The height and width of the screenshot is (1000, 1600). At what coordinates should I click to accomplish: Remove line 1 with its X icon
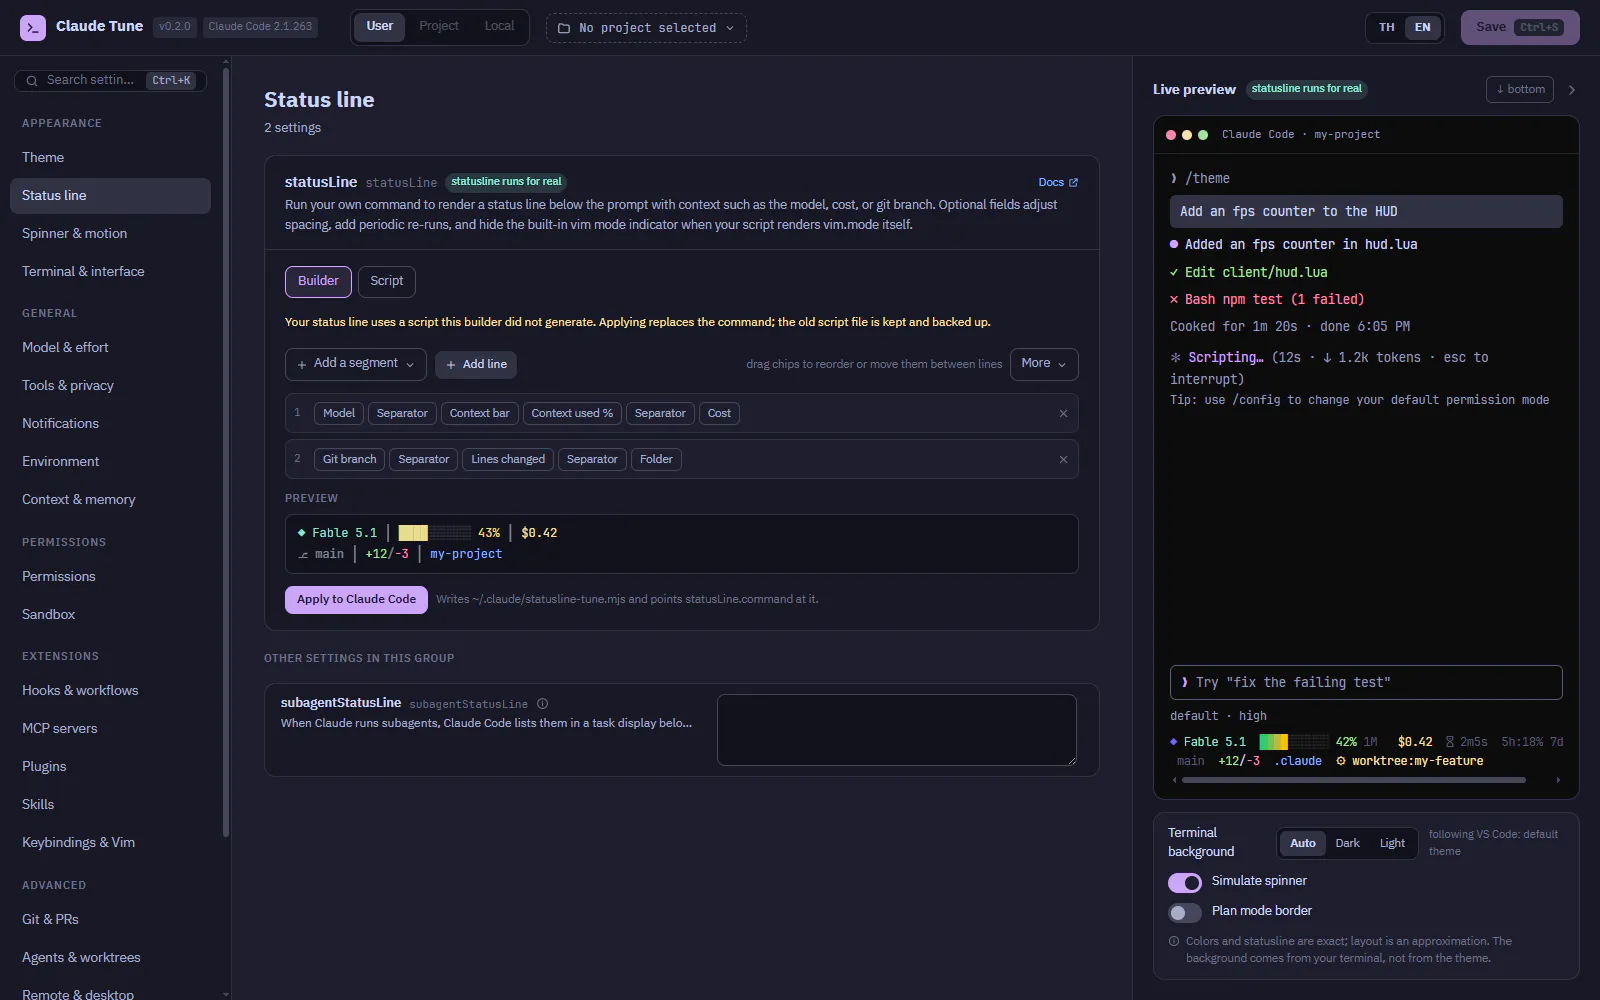pyautogui.click(x=1063, y=414)
